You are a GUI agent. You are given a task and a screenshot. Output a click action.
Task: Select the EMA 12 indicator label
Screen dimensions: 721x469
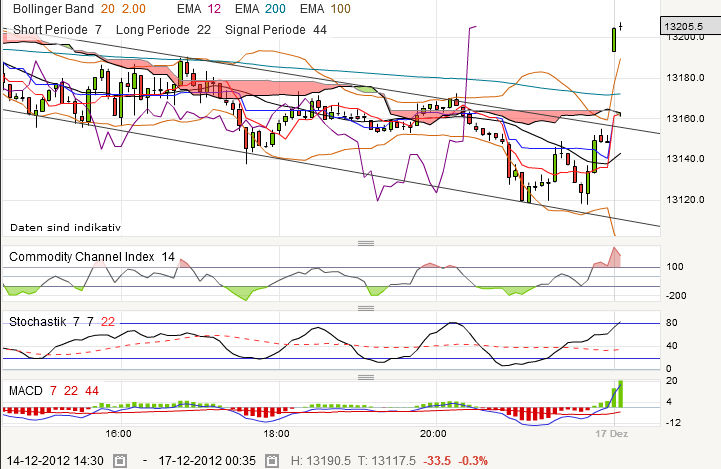(x=199, y=9)
